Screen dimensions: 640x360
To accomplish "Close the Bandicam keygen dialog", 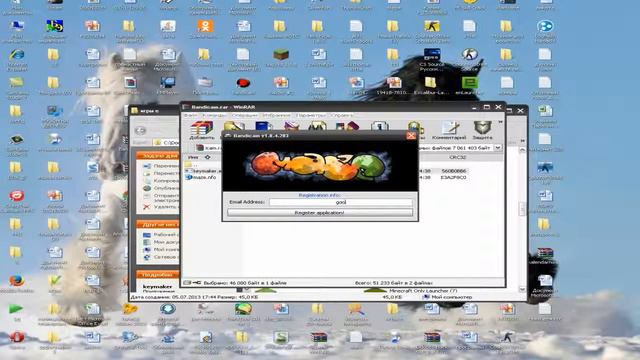I will click(411, 136).
